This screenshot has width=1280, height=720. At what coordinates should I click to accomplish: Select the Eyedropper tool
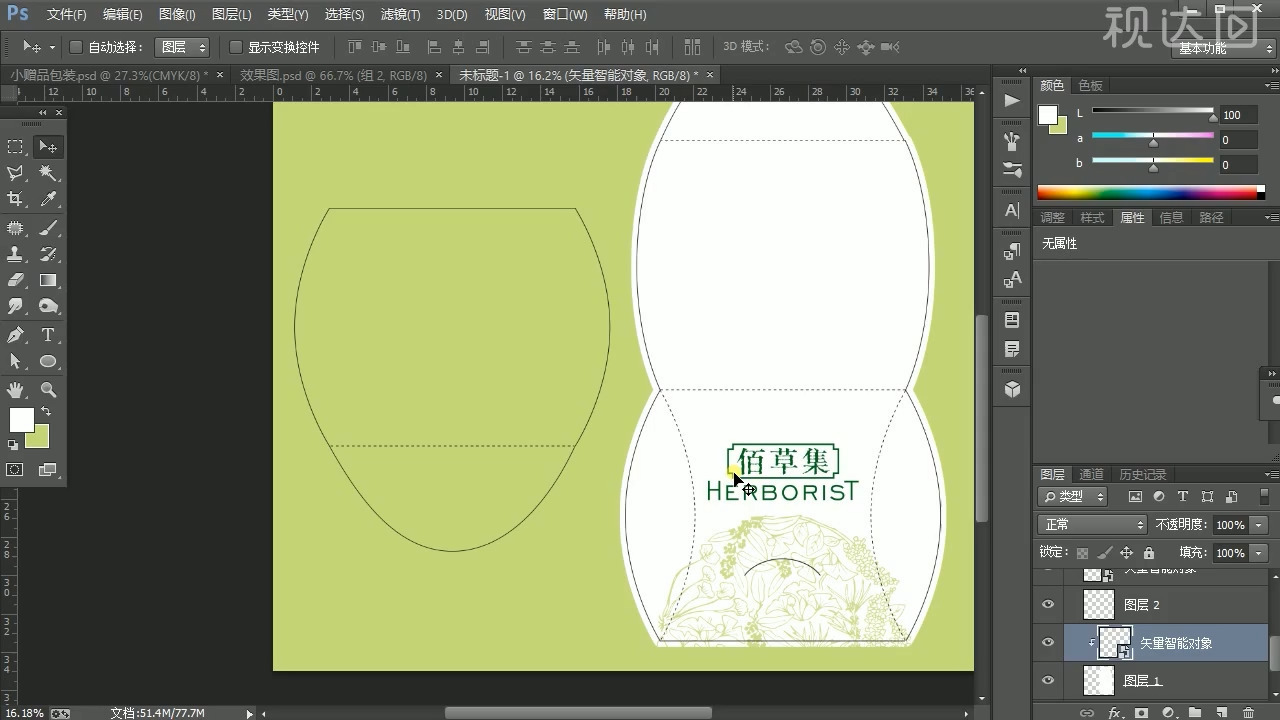click(48, 199)
